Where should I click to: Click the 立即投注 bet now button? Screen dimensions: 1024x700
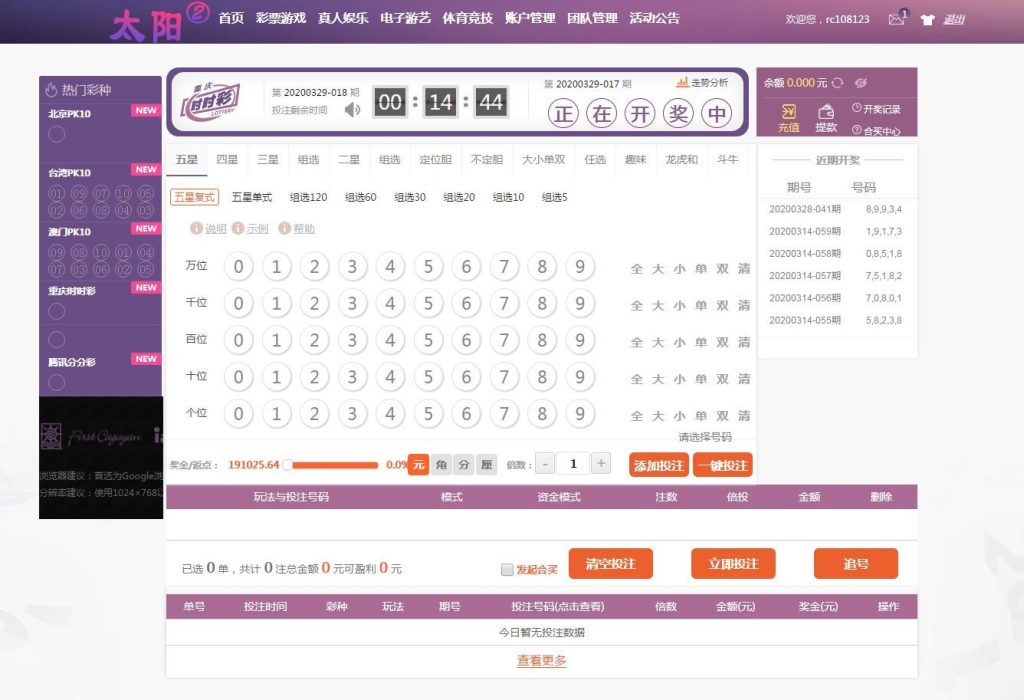tap(735, 563)
